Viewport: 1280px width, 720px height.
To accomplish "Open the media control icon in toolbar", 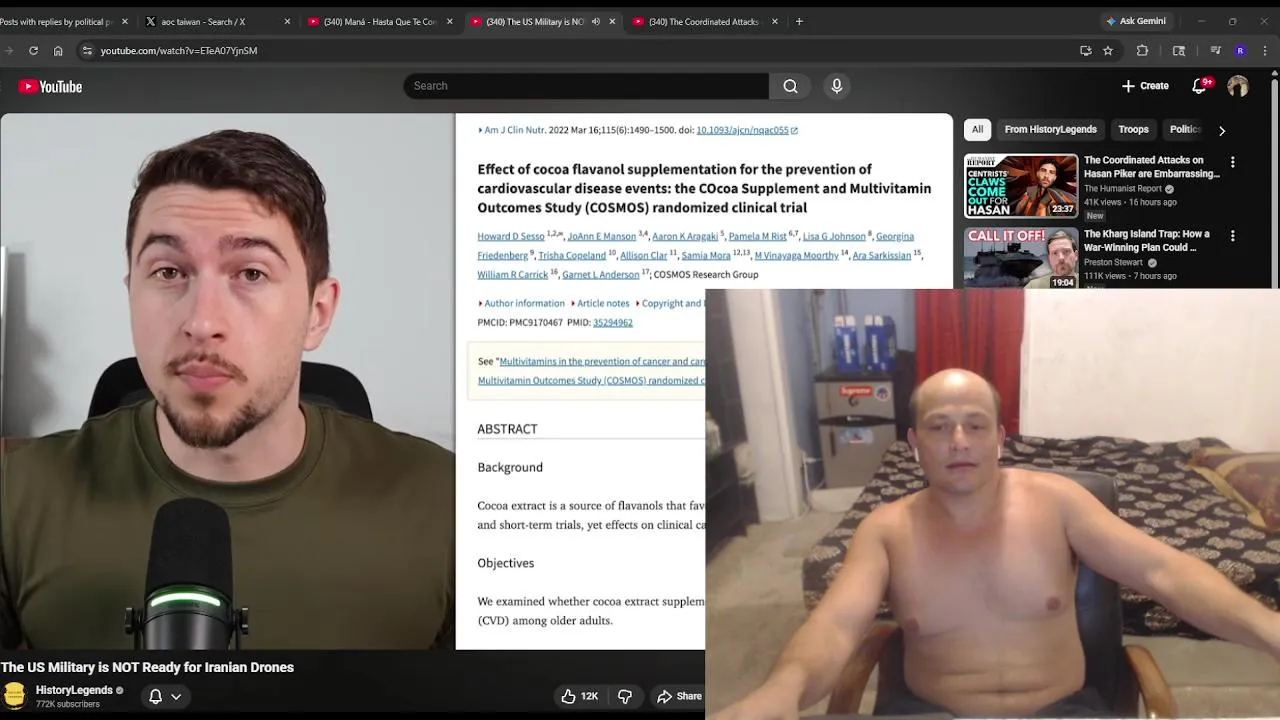I will [1215, 50].
